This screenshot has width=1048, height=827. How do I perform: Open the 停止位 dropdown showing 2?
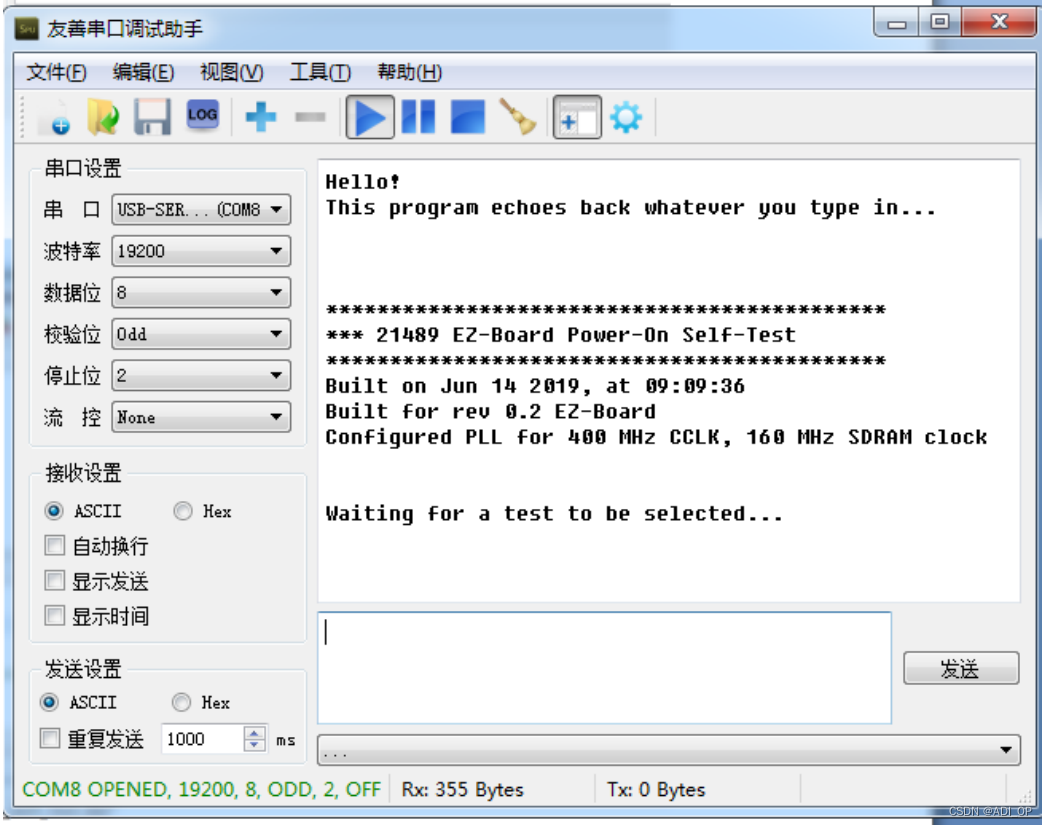[201, 375]
